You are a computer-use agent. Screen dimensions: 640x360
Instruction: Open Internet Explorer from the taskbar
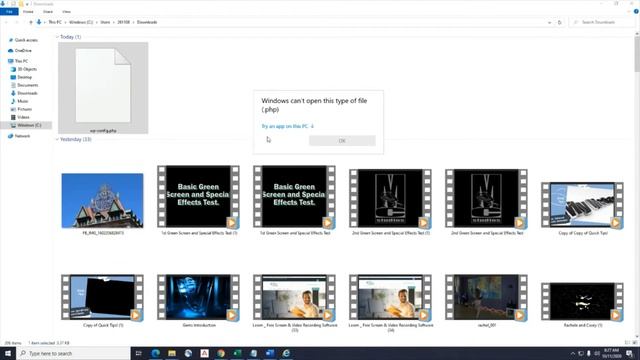[286, 353]
